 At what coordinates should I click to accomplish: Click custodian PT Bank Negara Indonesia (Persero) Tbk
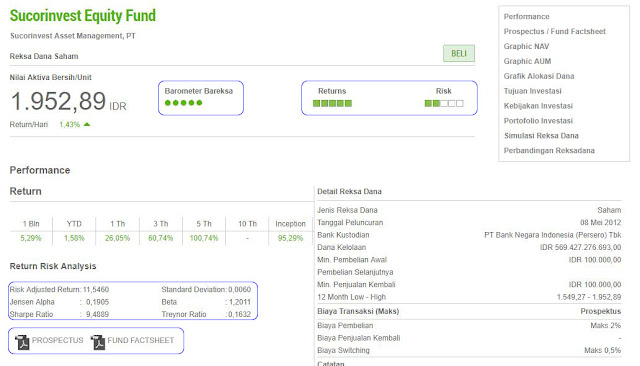point(553,235)
